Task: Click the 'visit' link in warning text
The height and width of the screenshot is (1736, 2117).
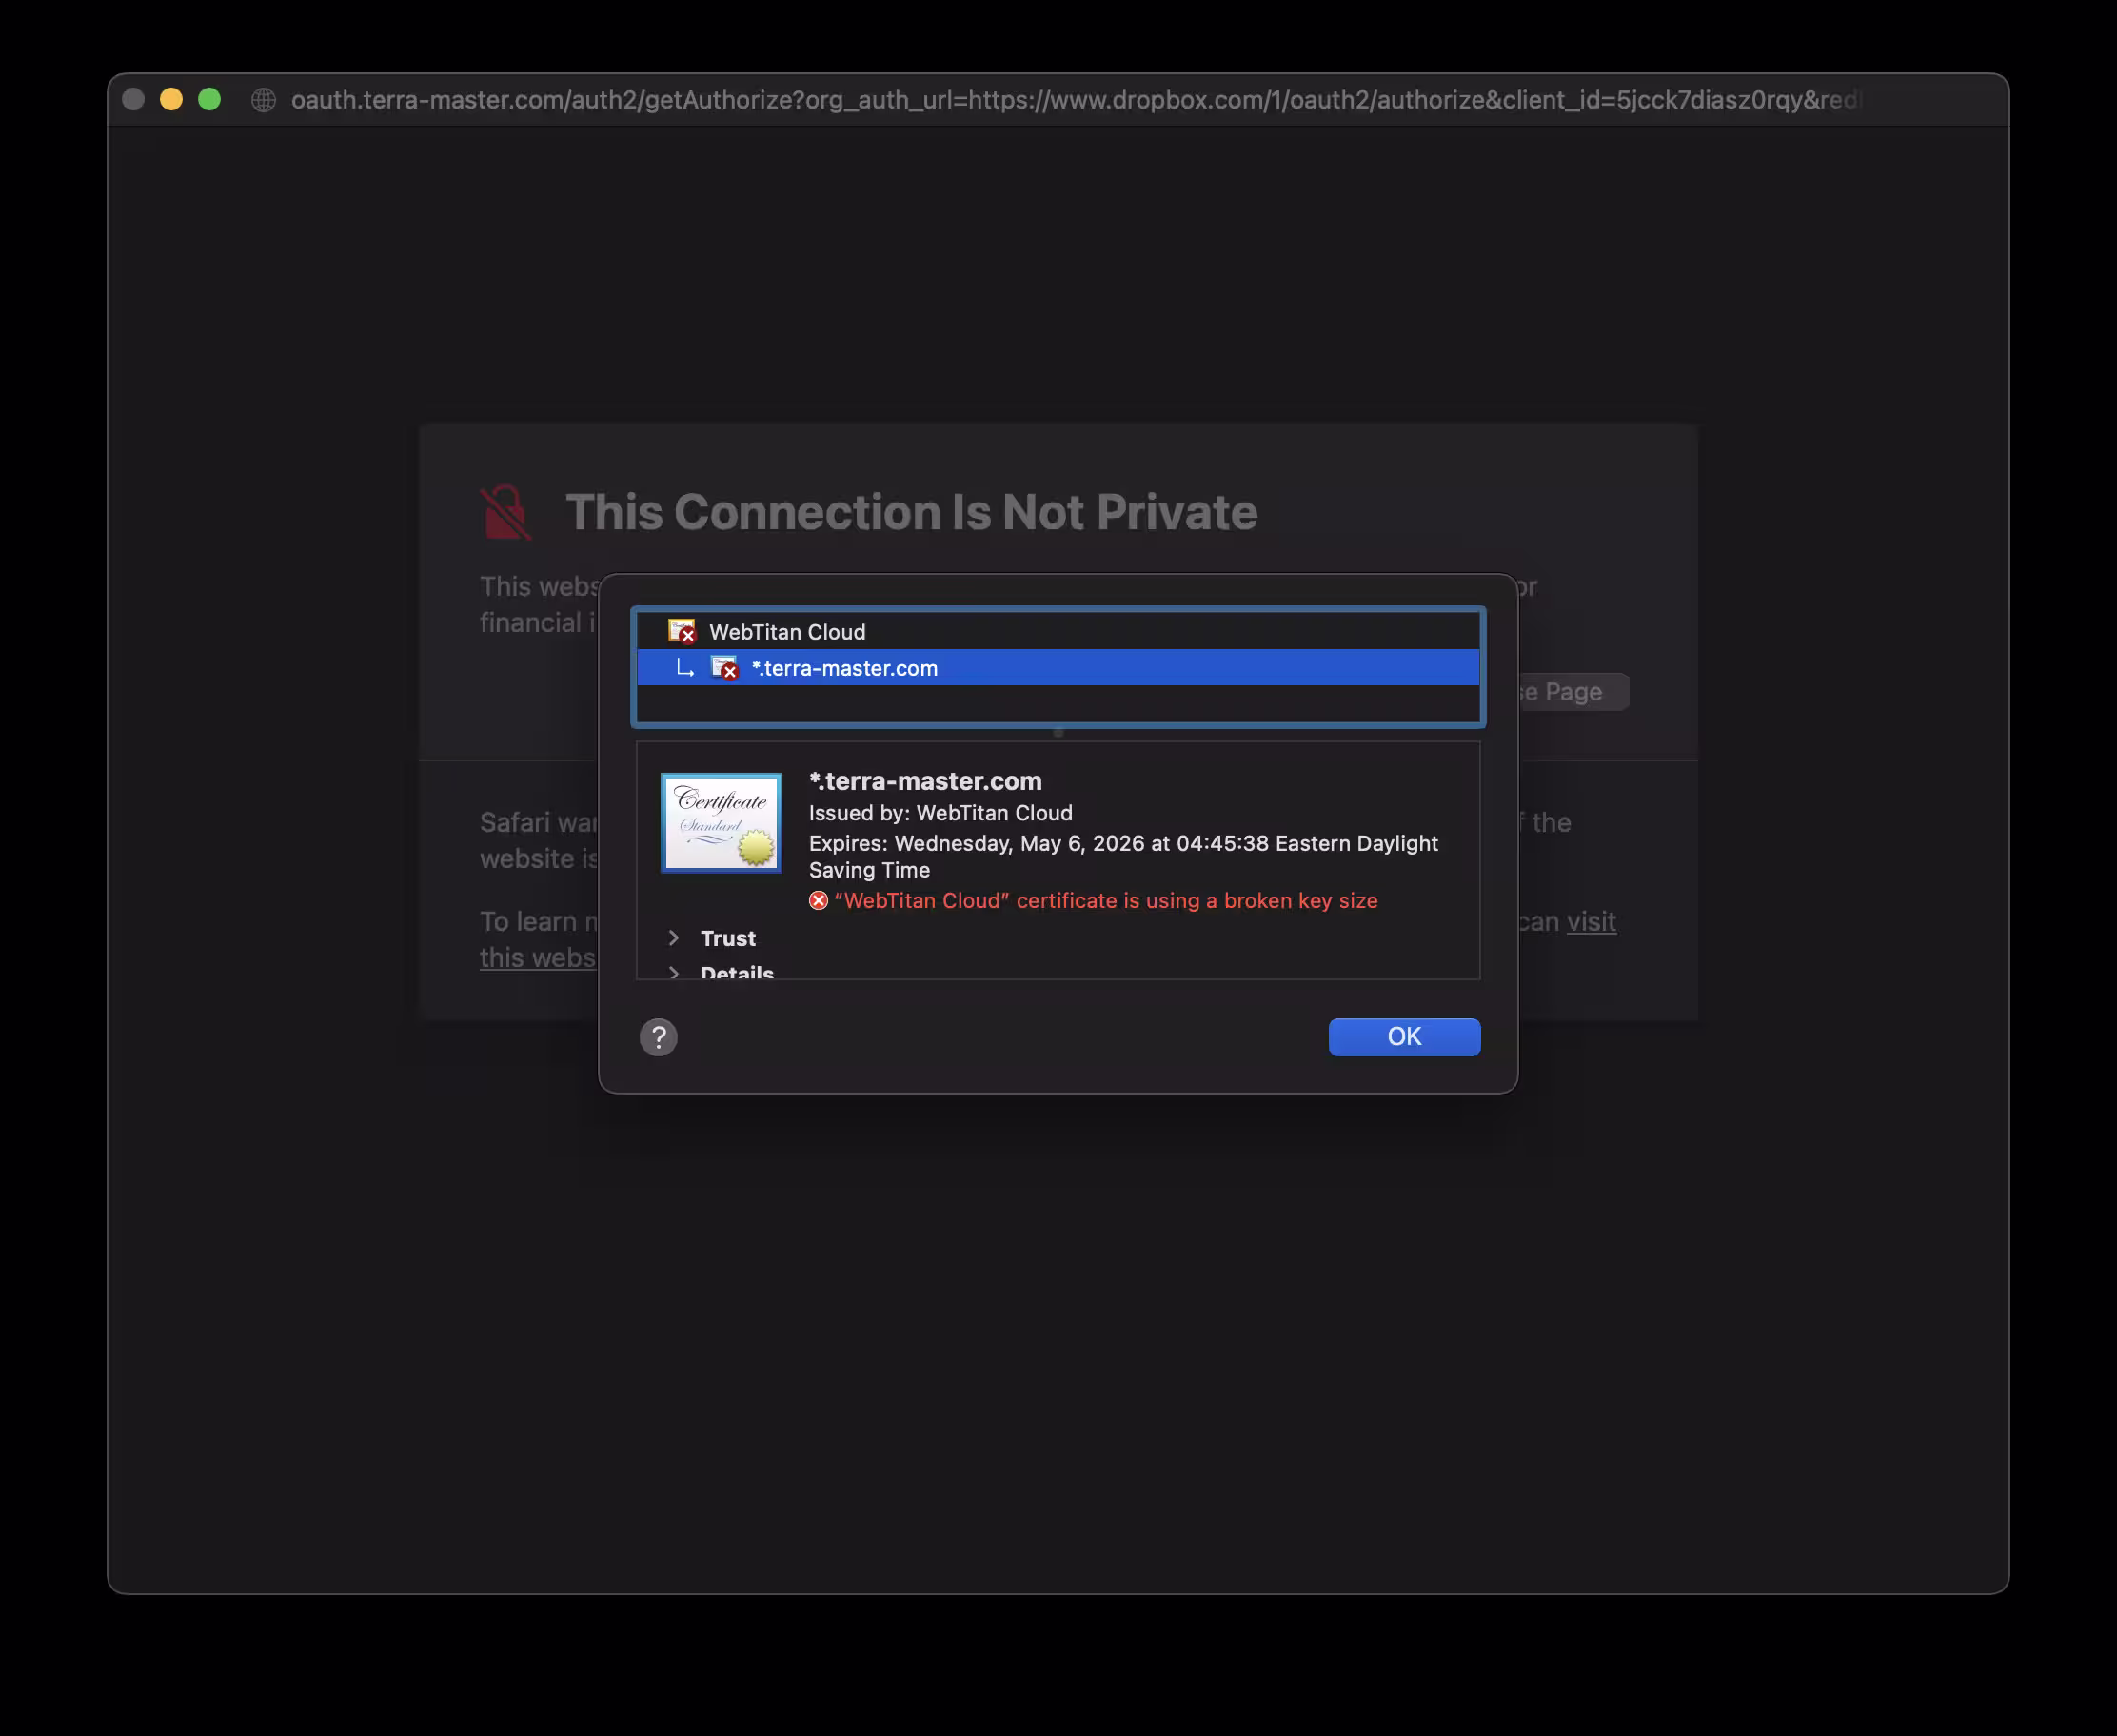Action: 1590,921
